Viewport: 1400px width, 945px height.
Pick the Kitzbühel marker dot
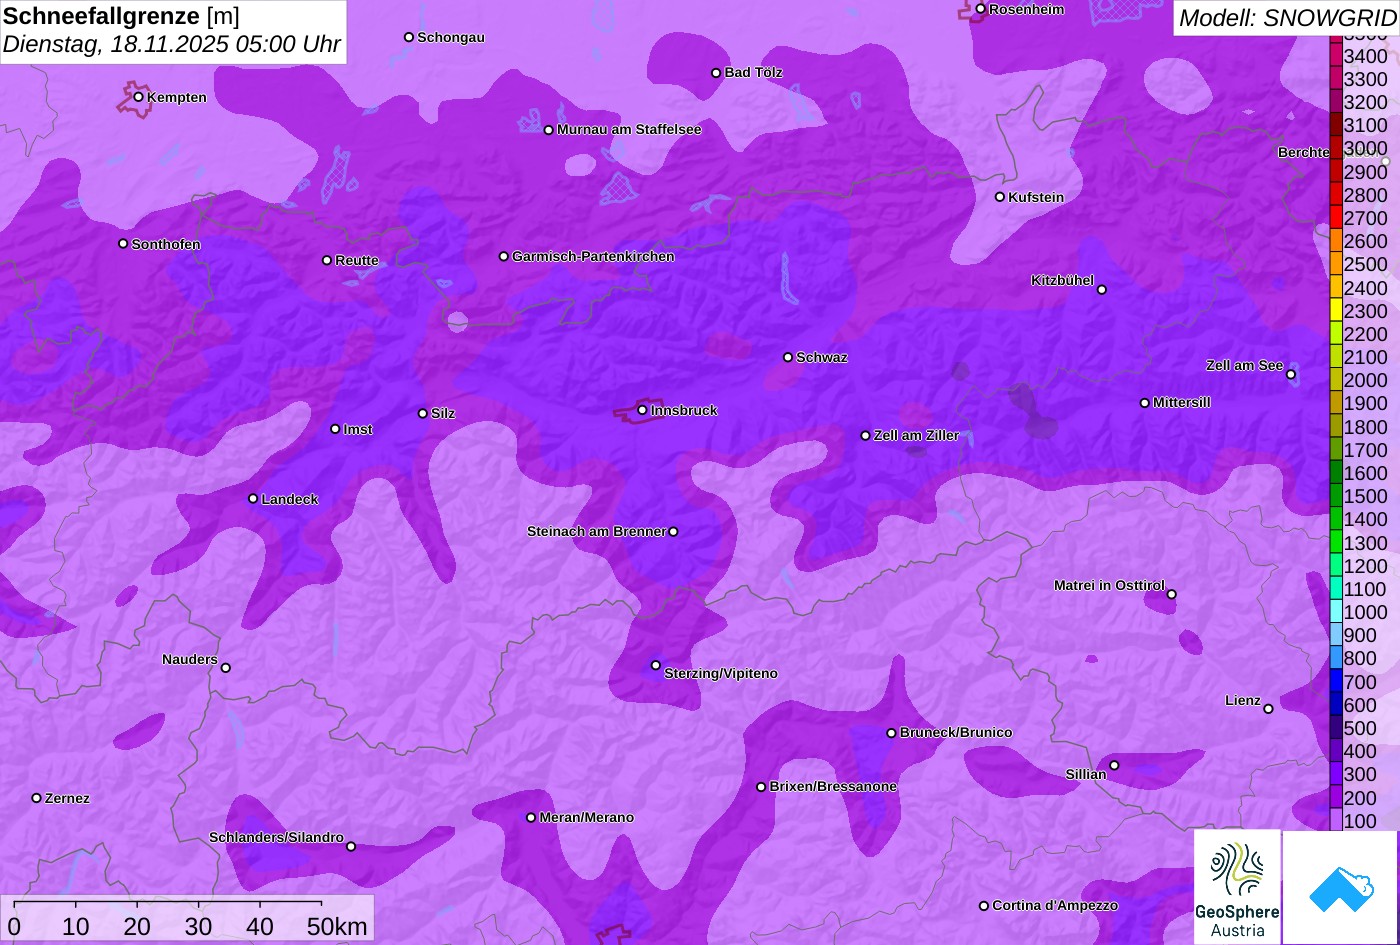tap(1102, 290)
